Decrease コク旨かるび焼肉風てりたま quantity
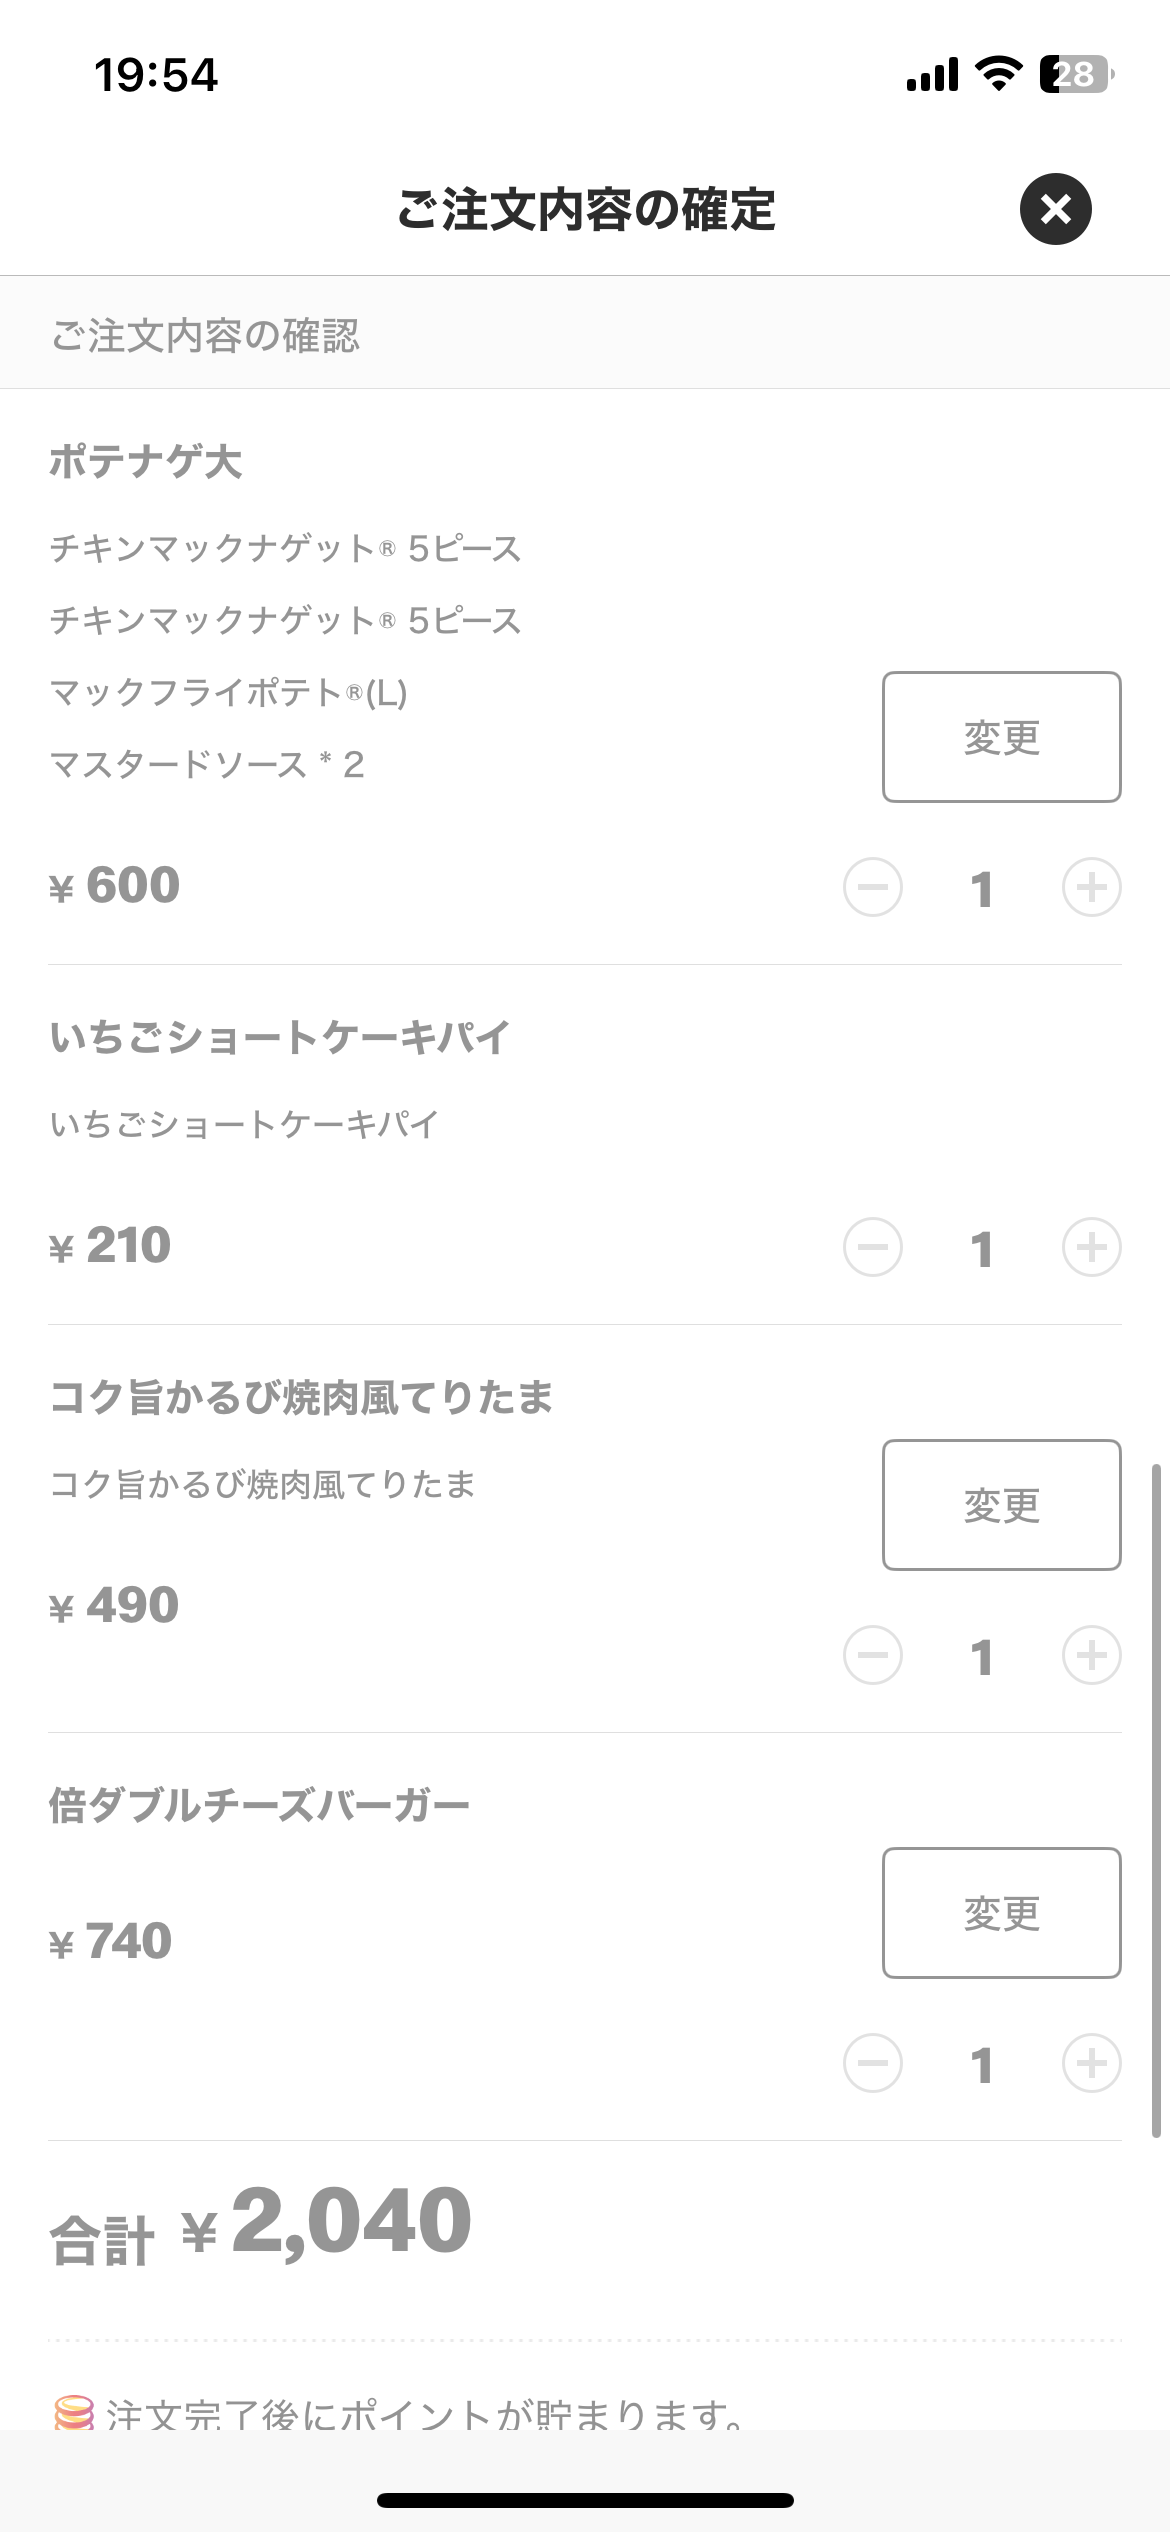This screenshot has width=1170, height=2532. click(x=873, y=1655)
